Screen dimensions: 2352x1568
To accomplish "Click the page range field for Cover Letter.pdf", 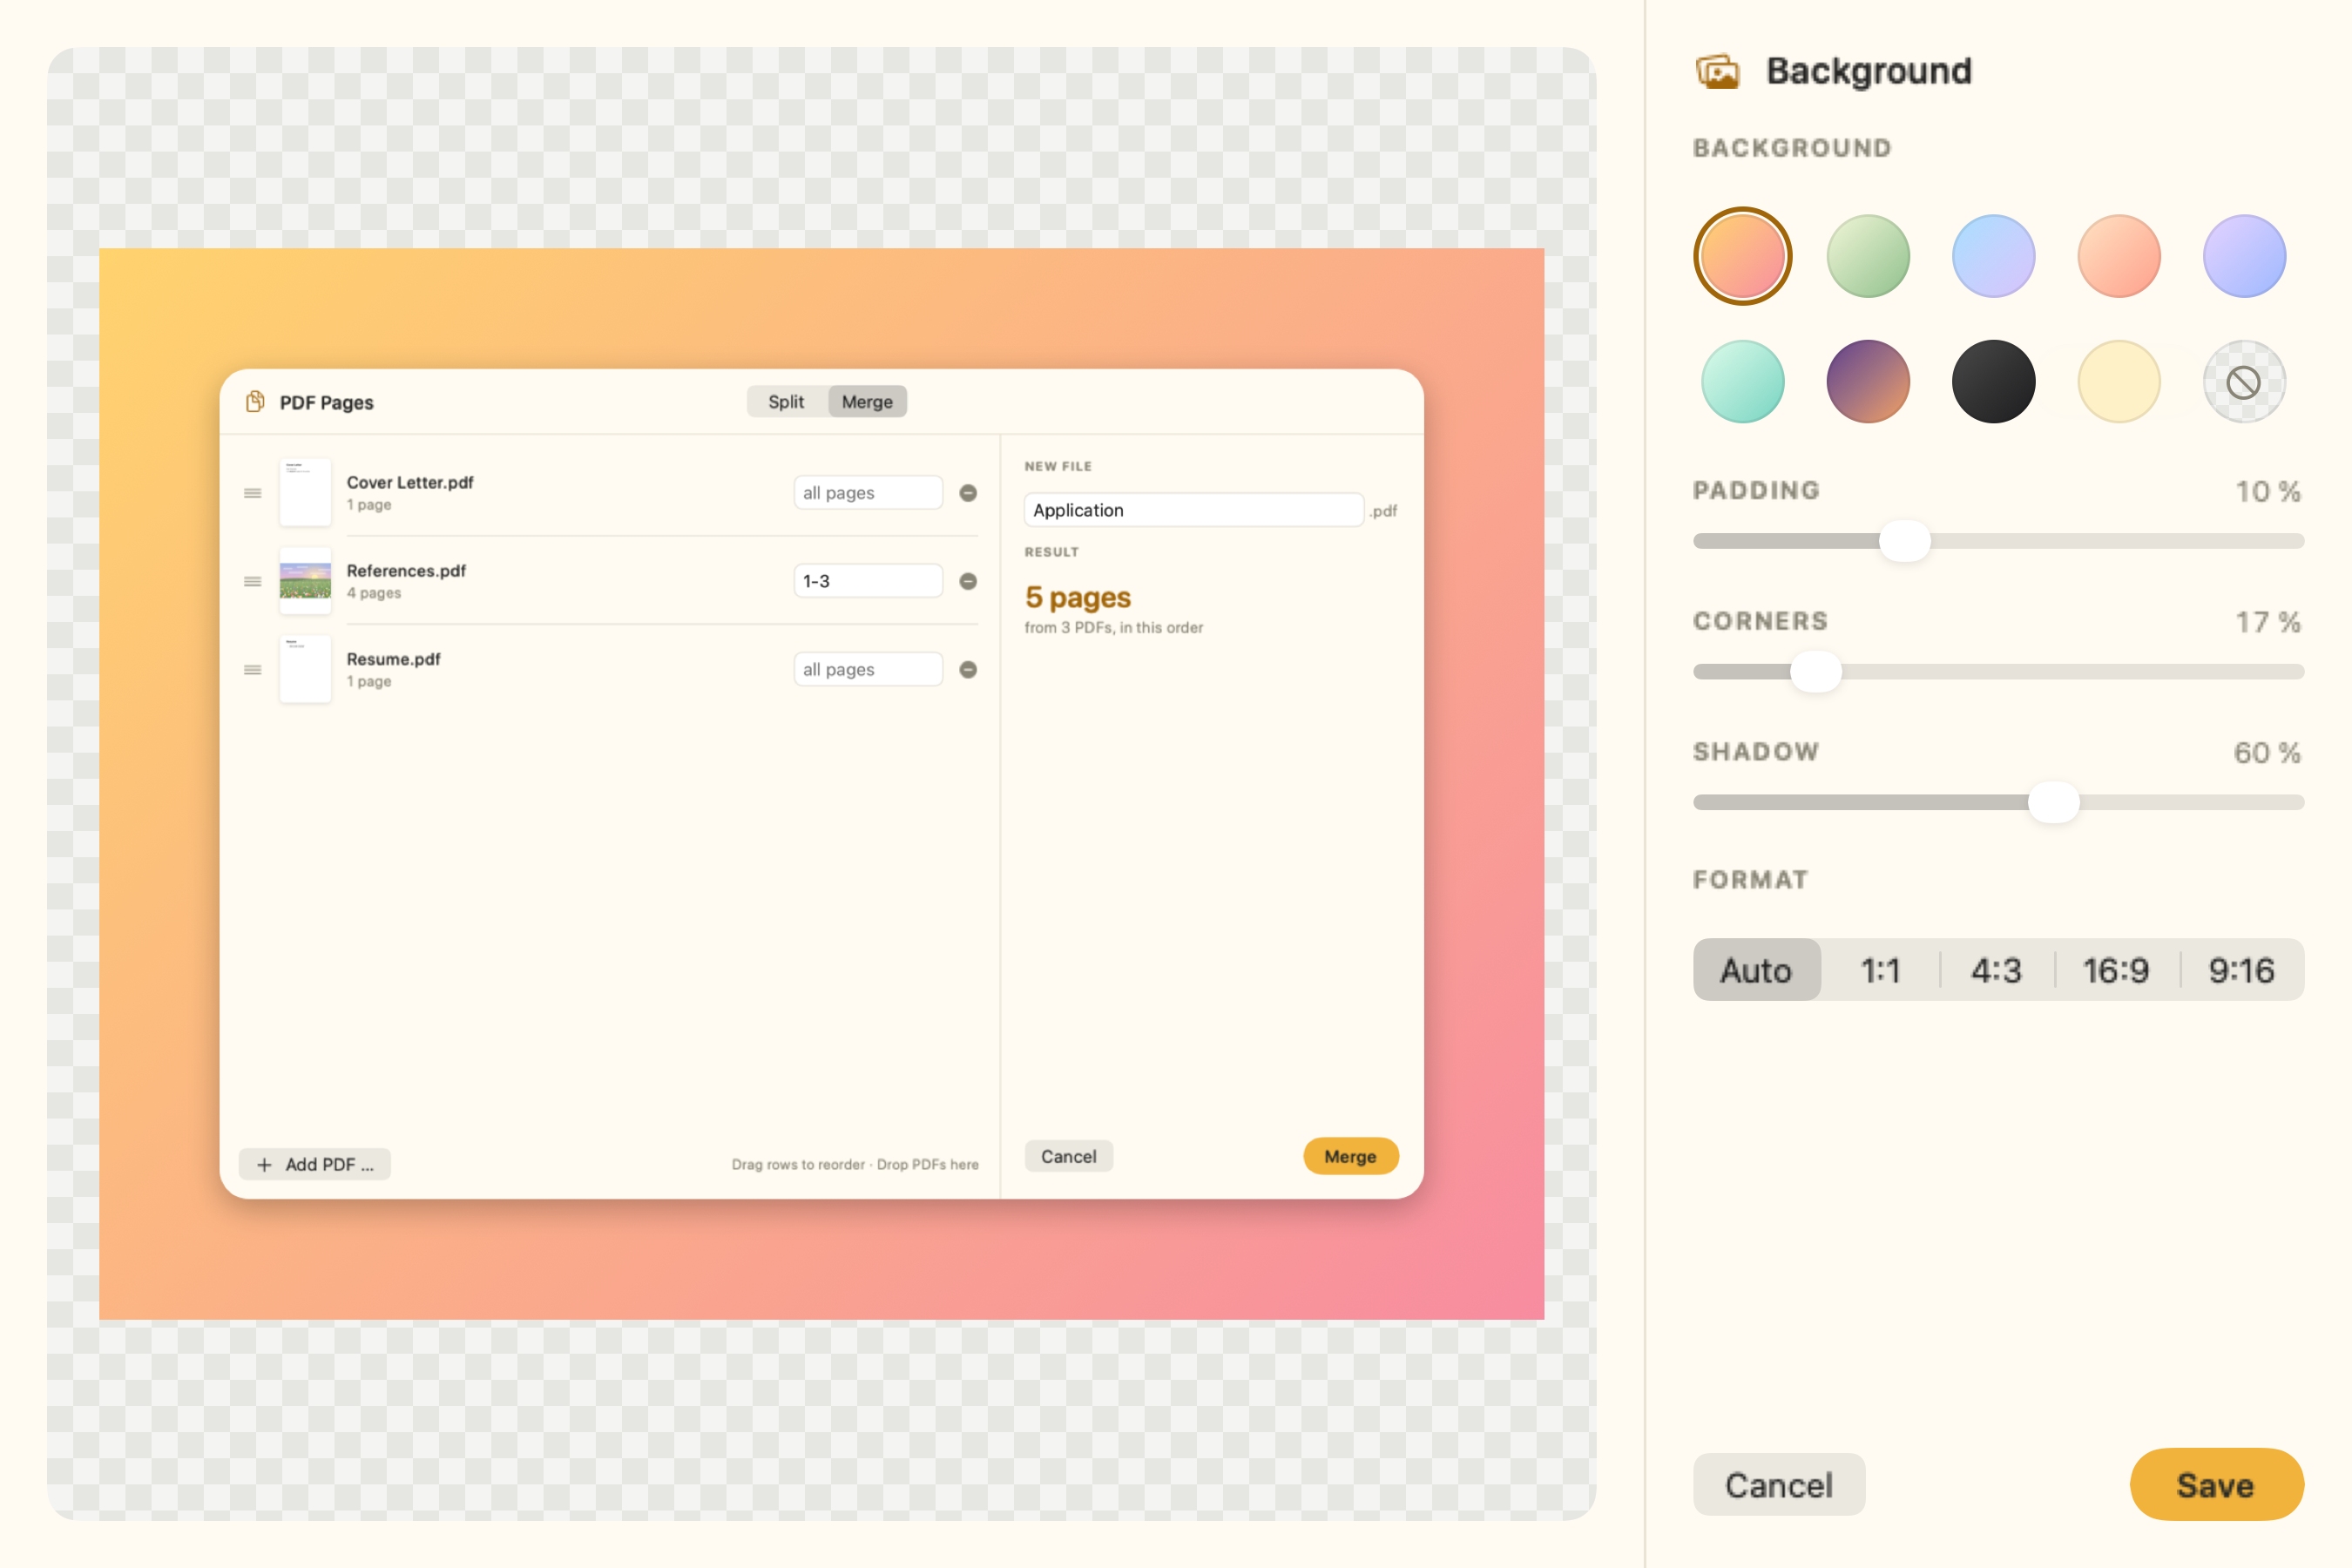I will tap(868, 493).
